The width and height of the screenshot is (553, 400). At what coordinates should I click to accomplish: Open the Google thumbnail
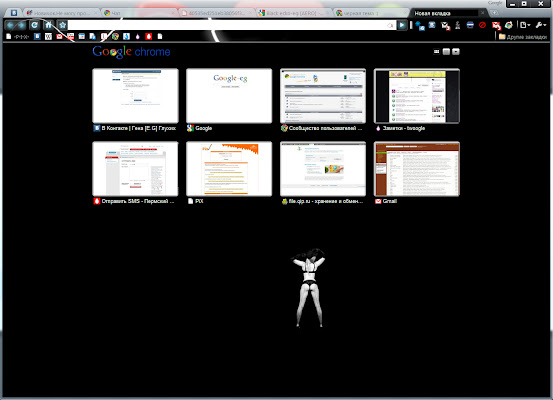[229, 96]
